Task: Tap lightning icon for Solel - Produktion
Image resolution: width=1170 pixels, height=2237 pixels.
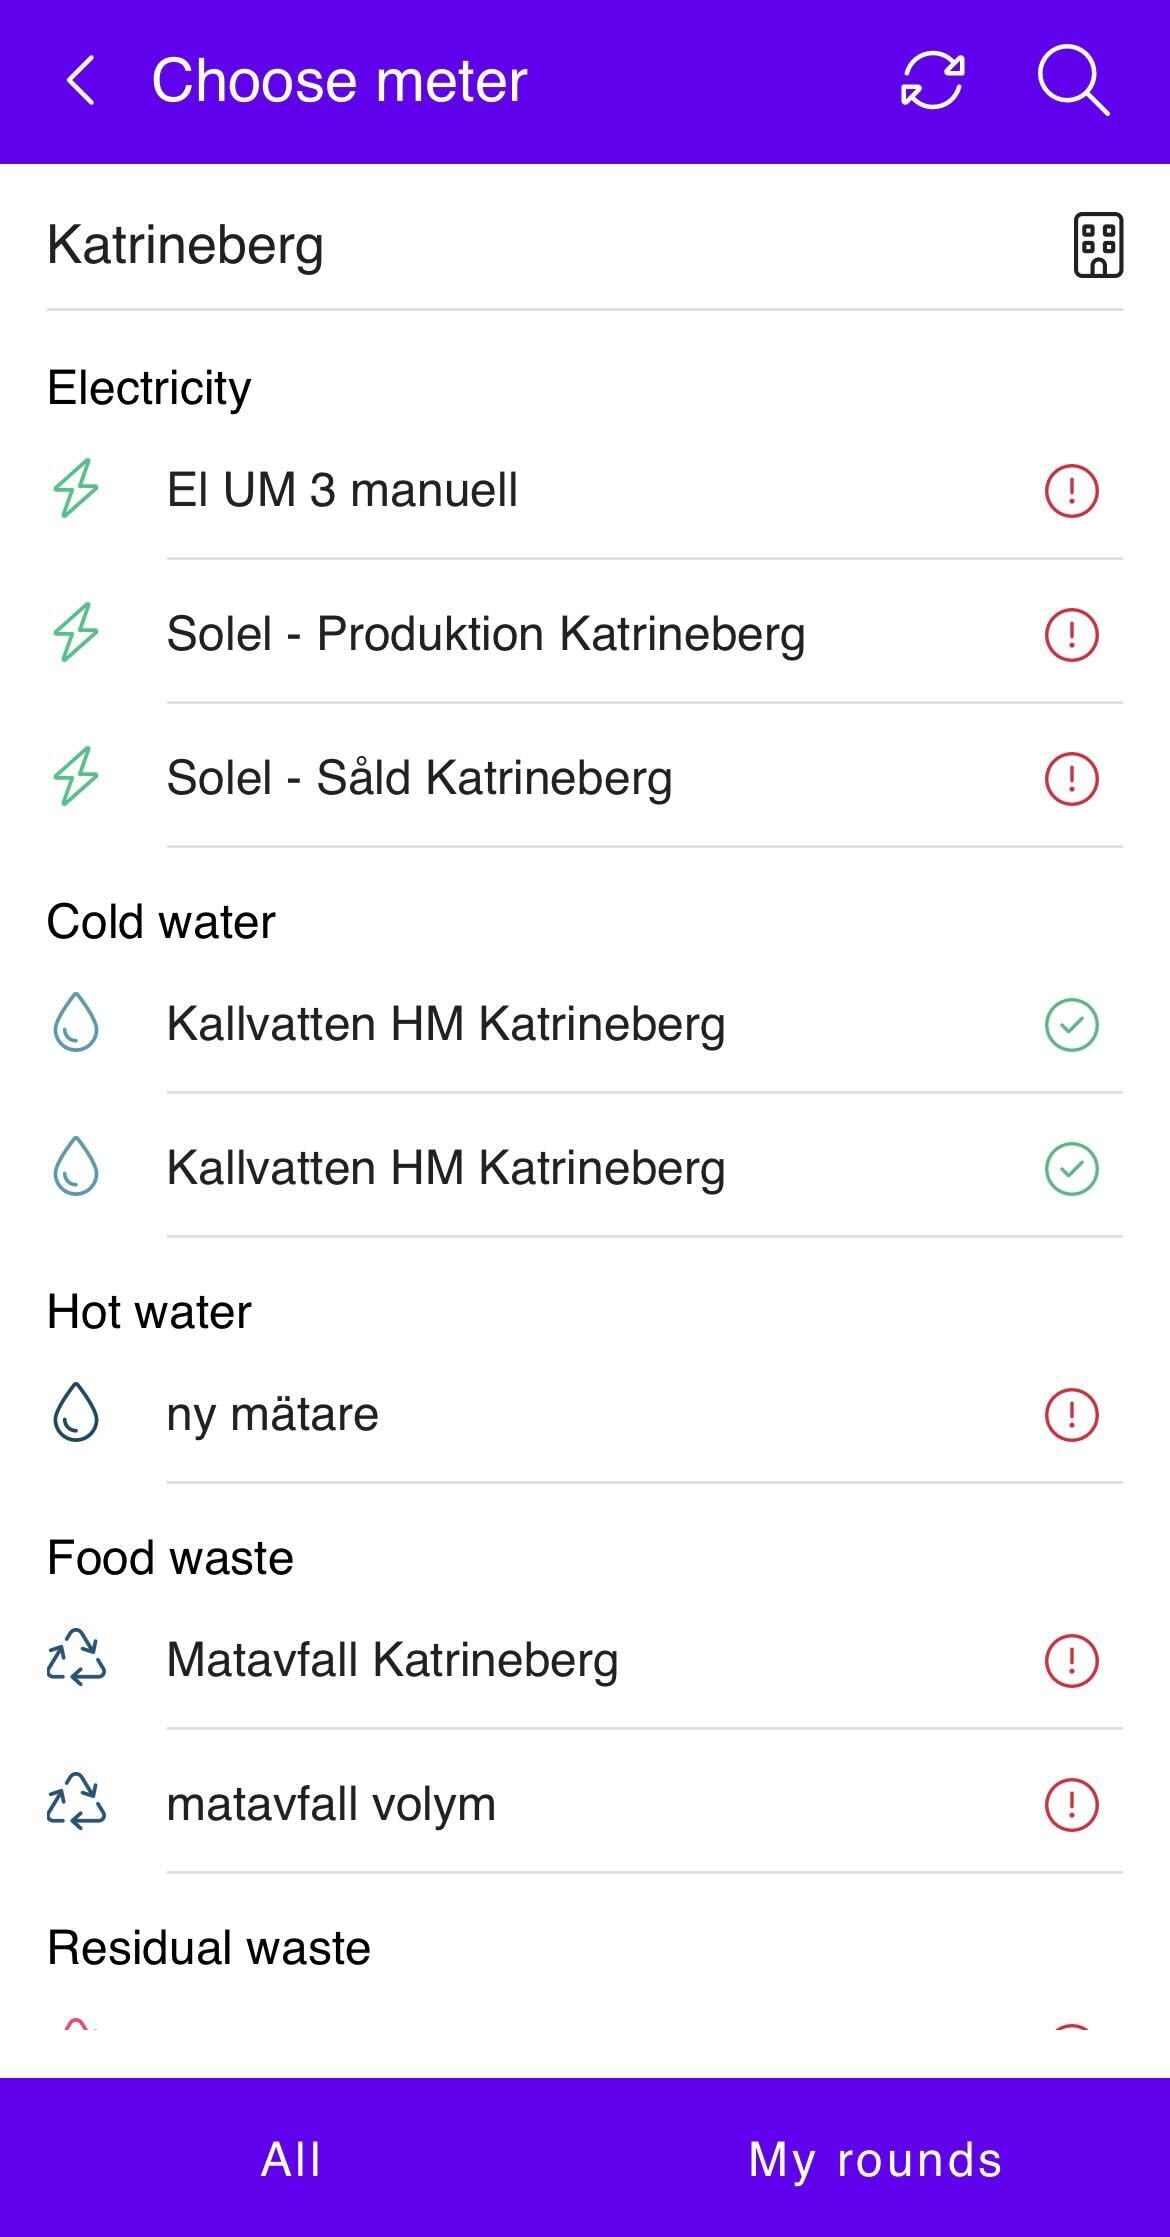Action: click(76, 634)
